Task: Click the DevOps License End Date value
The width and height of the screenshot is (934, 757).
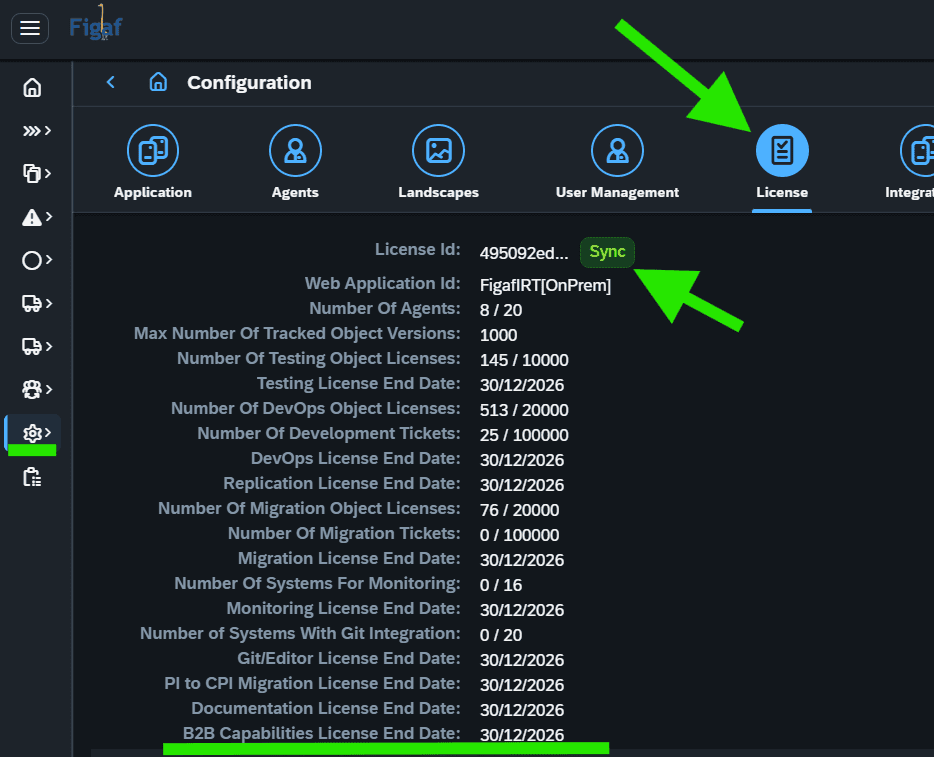Action: point(521,460)
